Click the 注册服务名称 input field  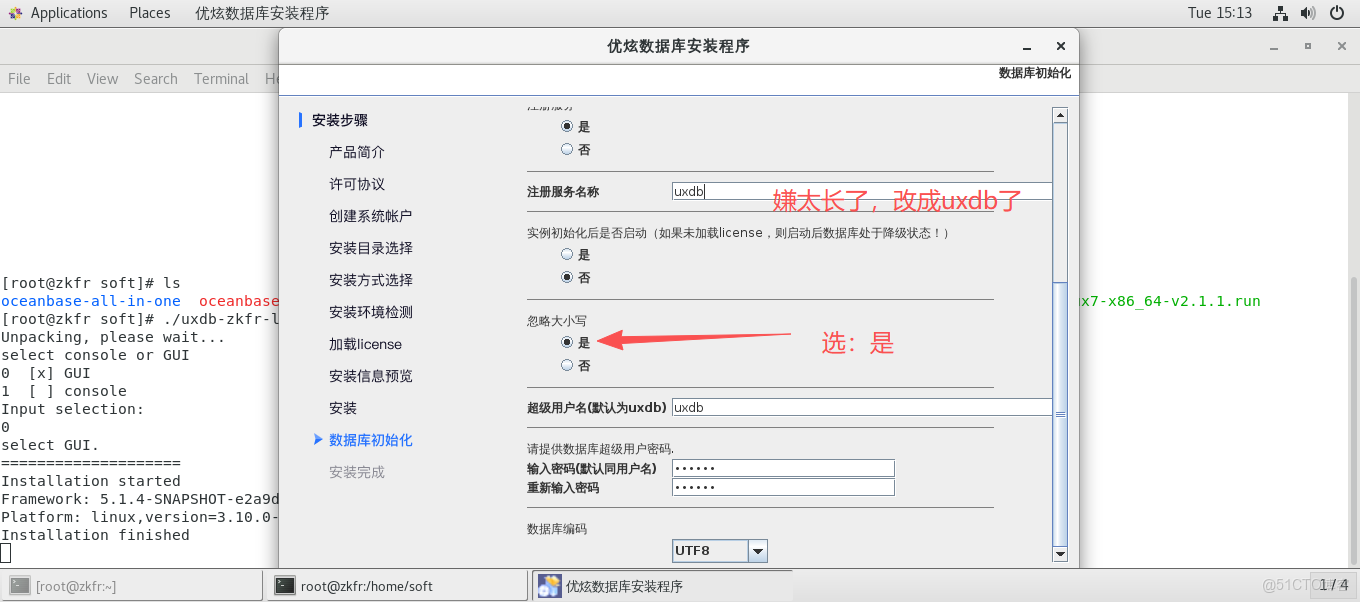tap(862, 191)
